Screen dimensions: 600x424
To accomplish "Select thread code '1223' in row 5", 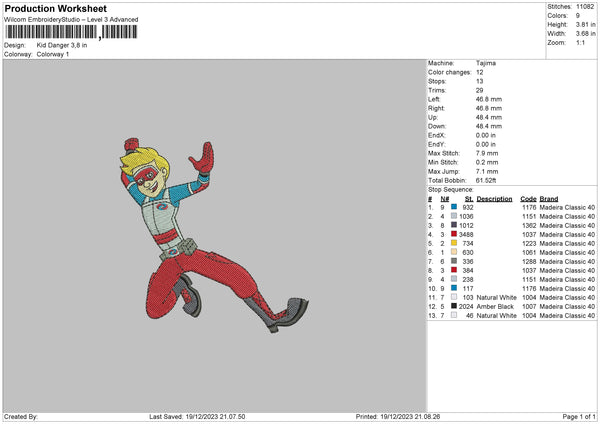I will coord(529,243).
